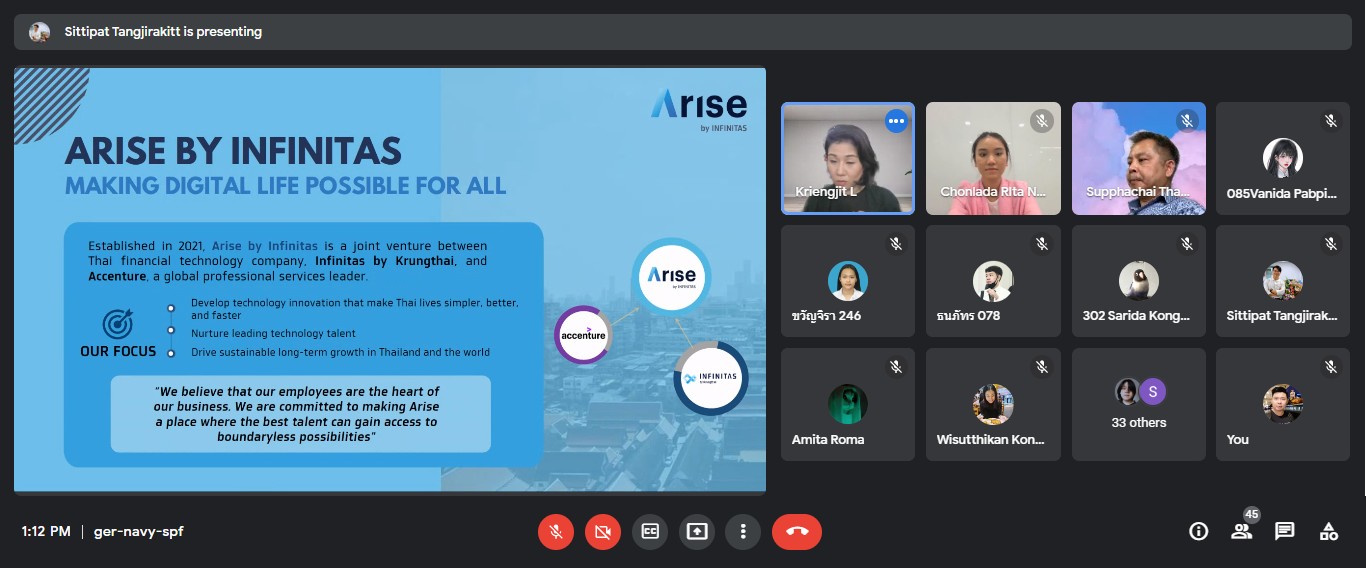Open options on Kriengjit L tile

click(x=896, y=121)
